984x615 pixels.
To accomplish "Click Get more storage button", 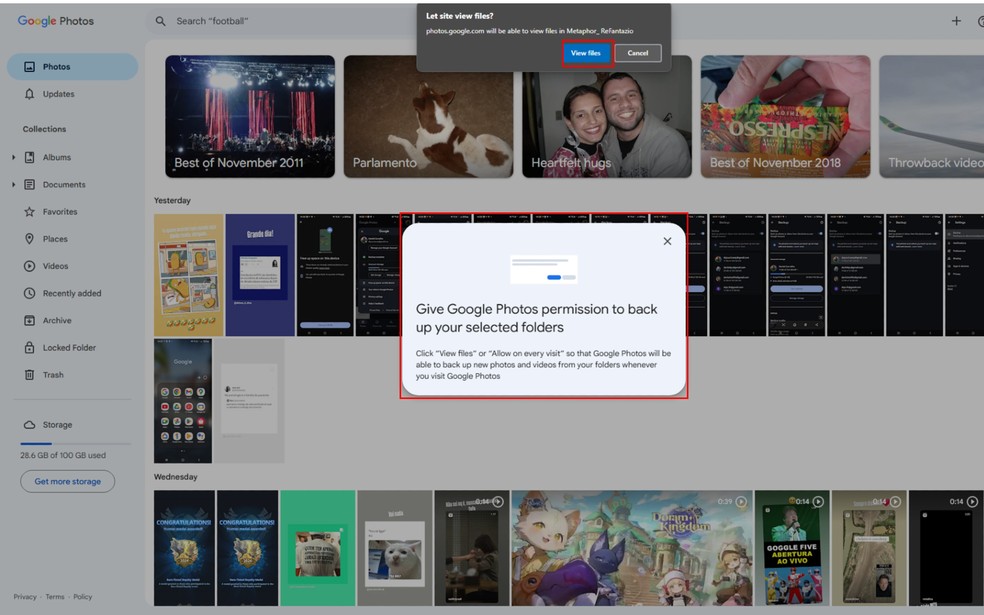I will pos(67,481).
